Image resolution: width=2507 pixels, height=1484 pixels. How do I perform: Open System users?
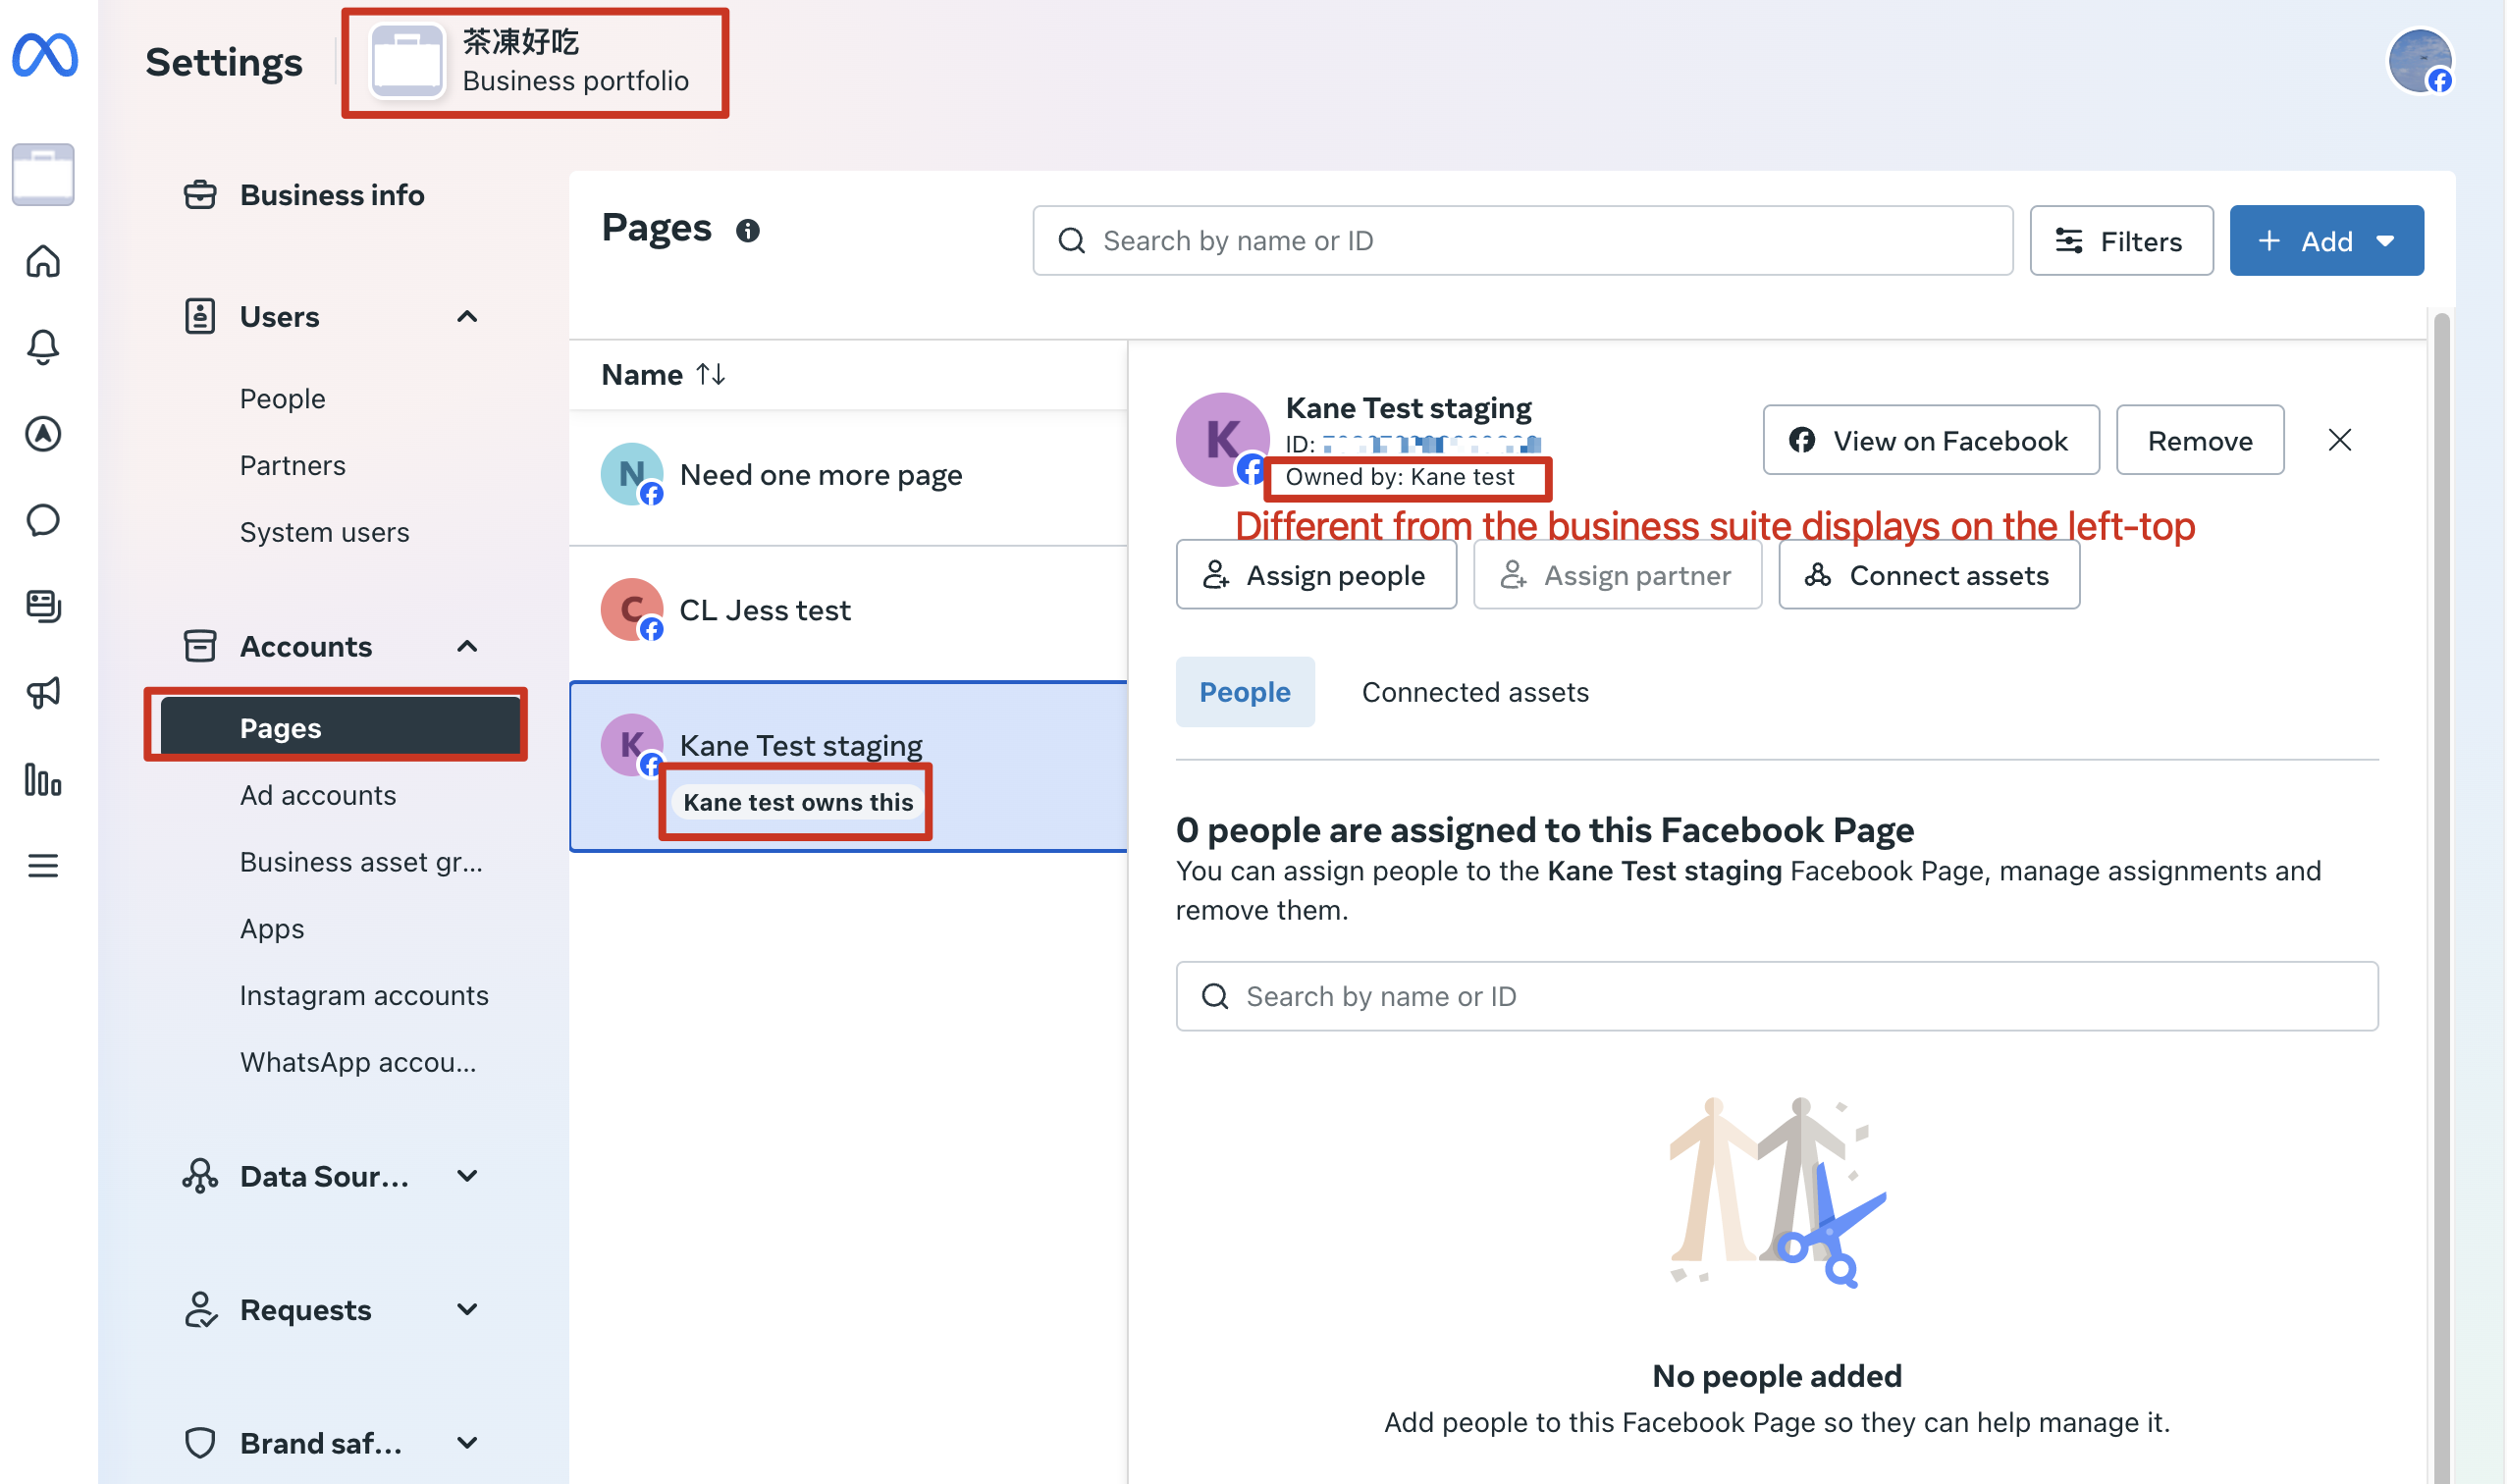tap(325, 532)
